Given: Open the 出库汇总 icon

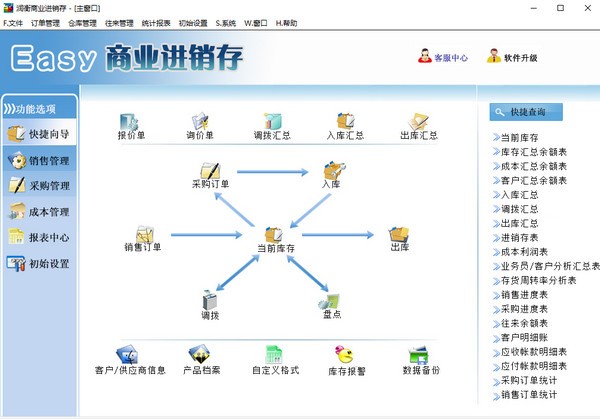Looking at the screenshot, I should click(419, 126).
